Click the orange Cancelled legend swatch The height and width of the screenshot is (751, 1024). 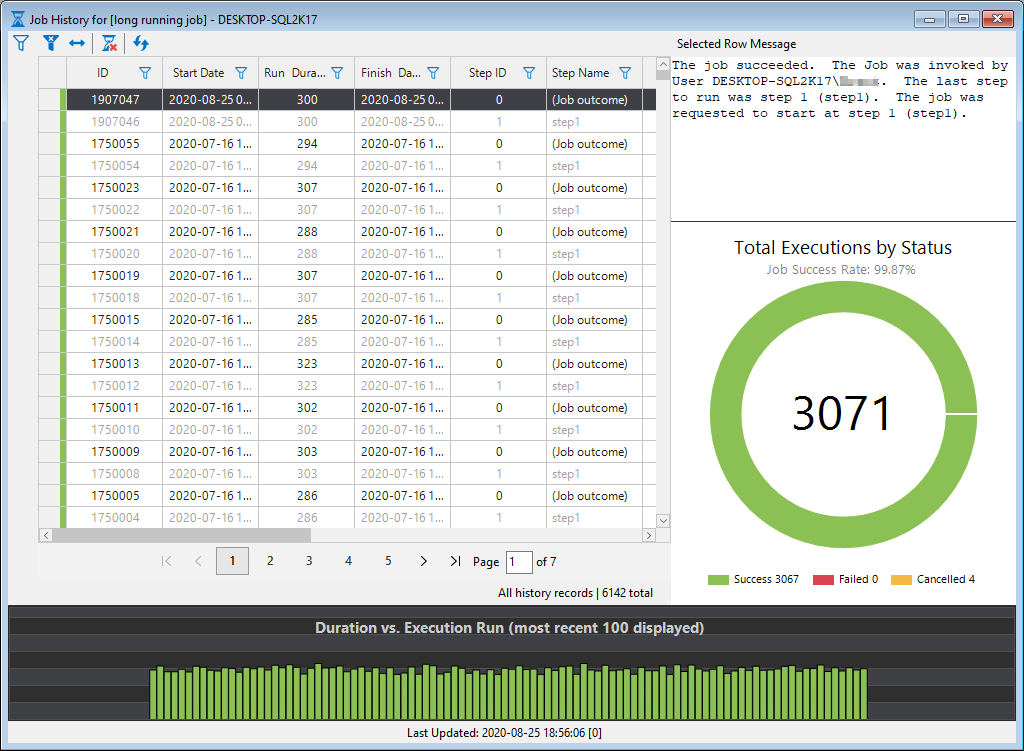pyautogui.click(x=901, y=580)
